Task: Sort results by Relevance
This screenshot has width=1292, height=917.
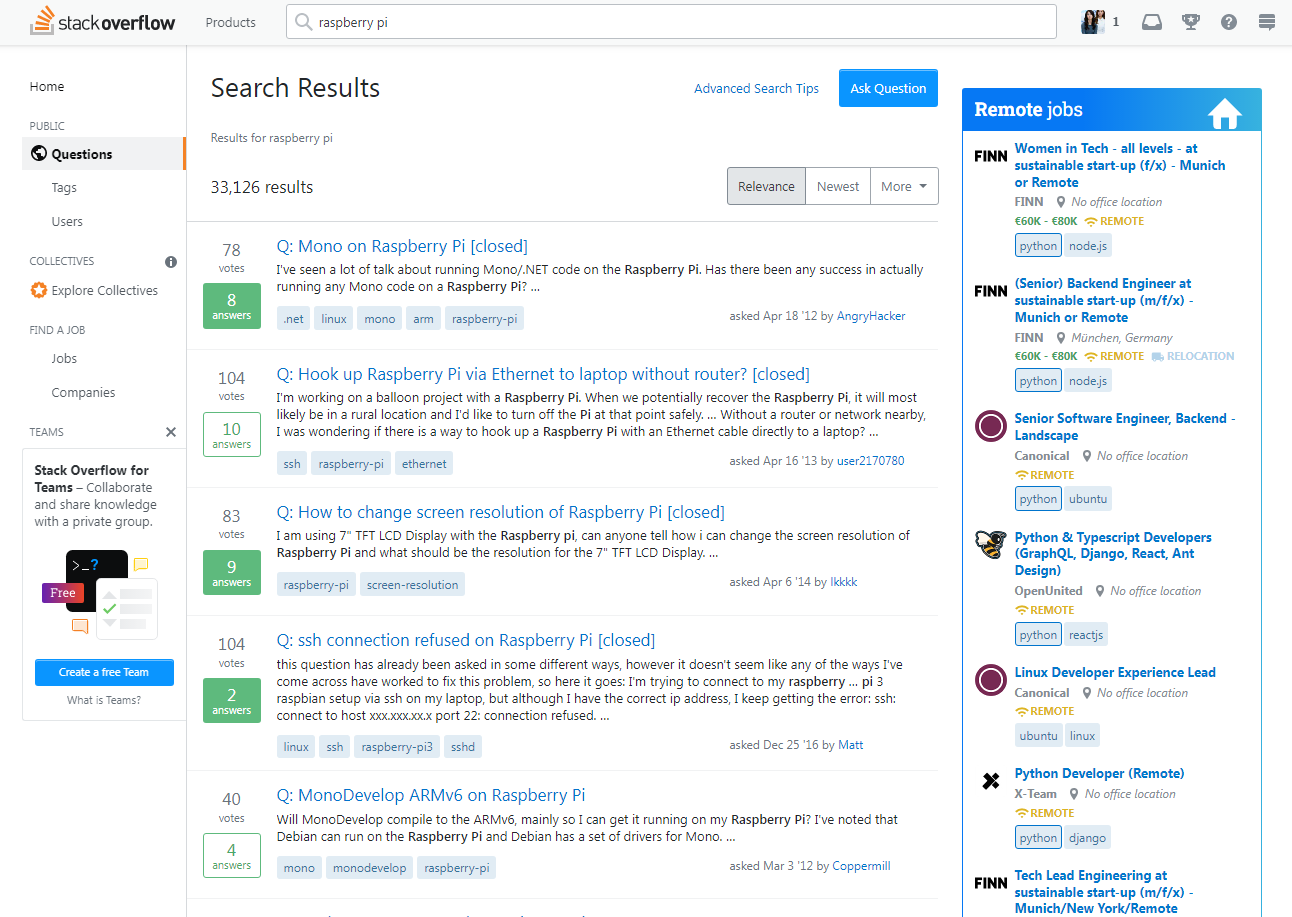Action: (766, 186)
